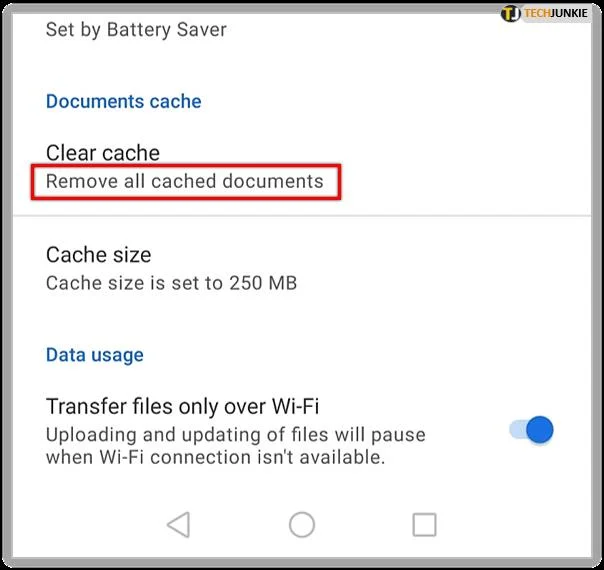Tap 'Cache size is set to 250 MB'
604x570 pixels.
171,283
